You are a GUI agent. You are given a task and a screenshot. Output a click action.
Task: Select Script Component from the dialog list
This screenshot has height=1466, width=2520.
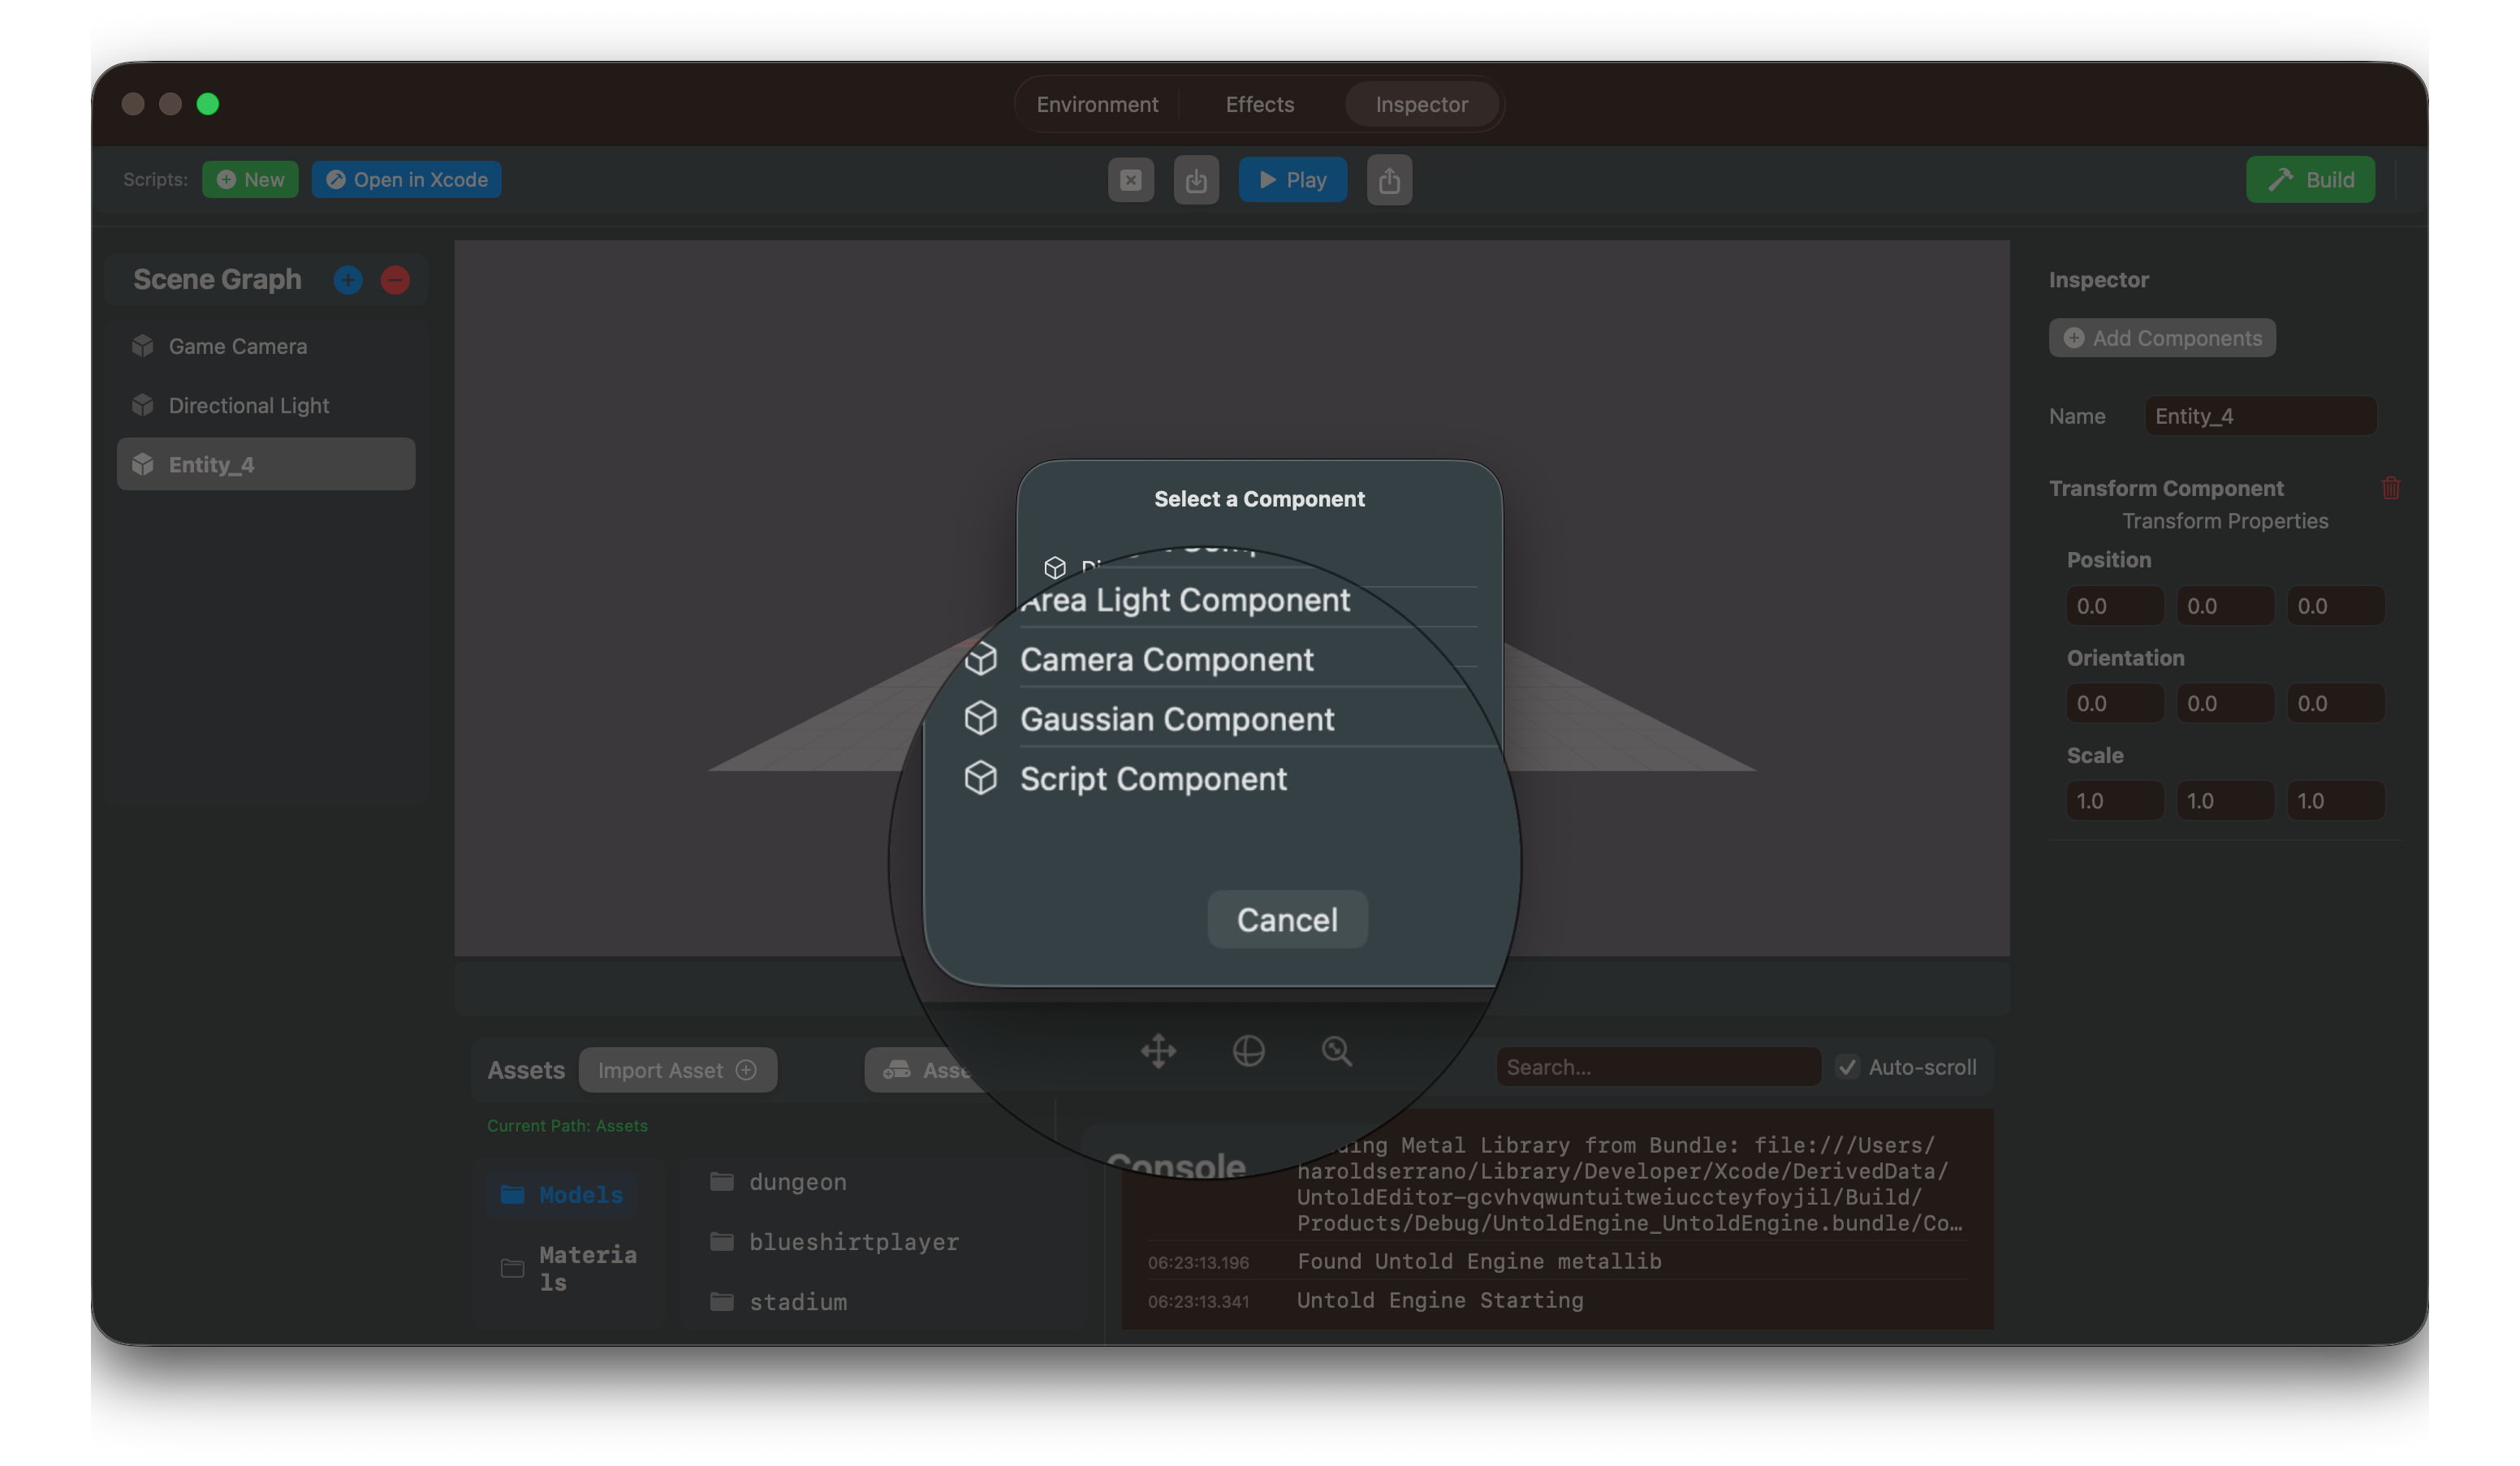1153,779
